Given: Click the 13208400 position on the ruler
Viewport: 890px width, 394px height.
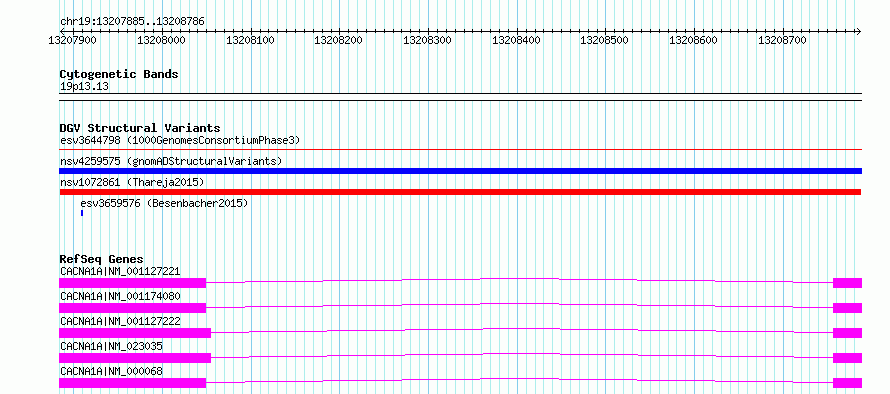Looking at the screenshot, I should 517,40.
